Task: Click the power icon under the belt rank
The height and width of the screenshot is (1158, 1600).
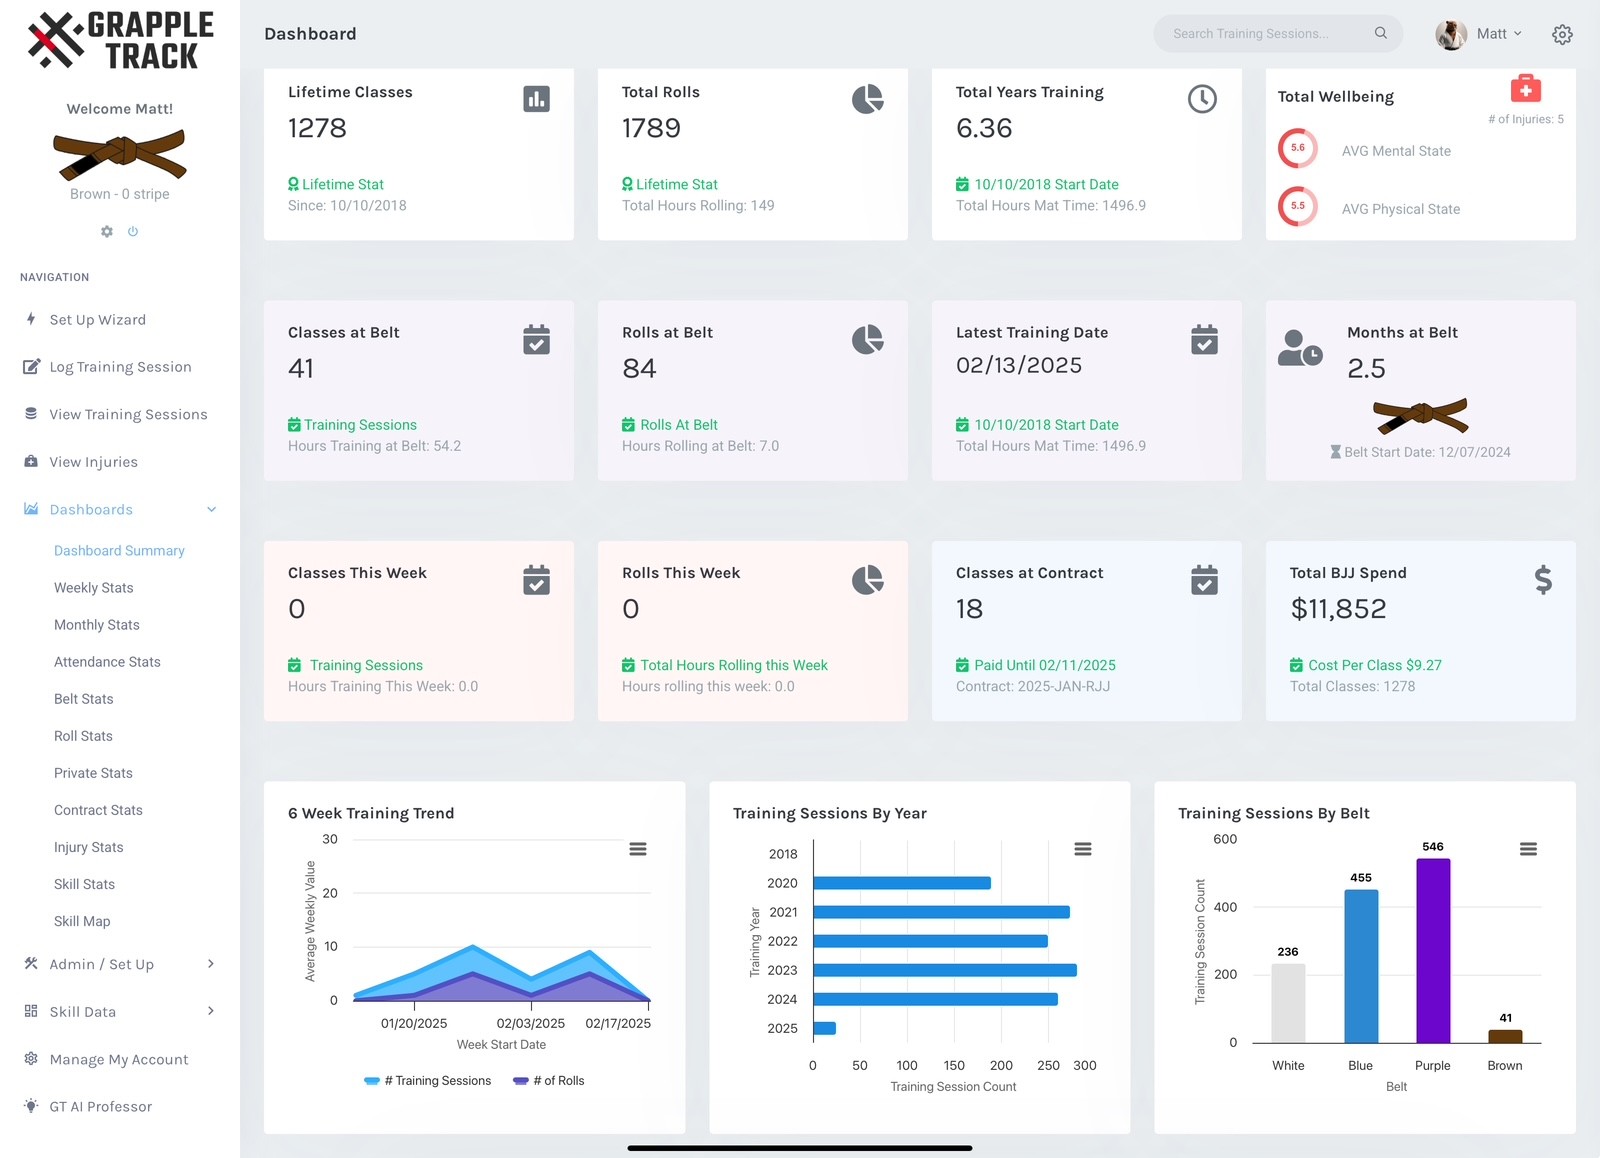Action: pos(133,231)
